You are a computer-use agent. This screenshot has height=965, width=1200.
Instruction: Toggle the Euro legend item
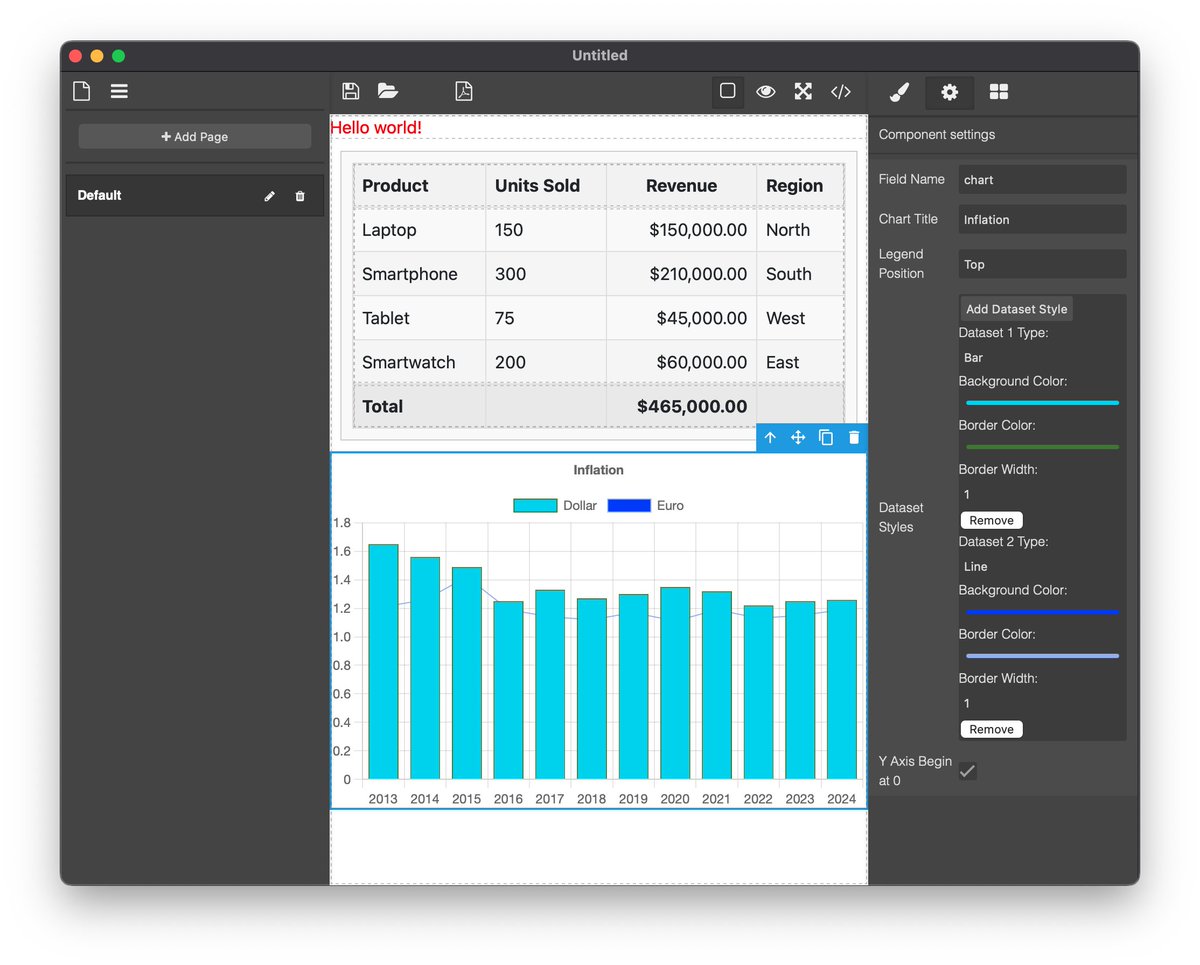click(645, 505)
